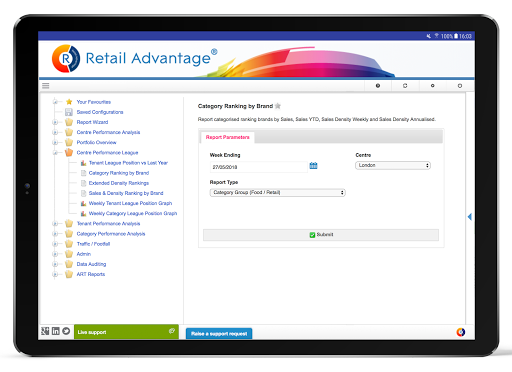Click the blue arrow on the right edge
Screen dimensions: 512x372
pos(470,217)
